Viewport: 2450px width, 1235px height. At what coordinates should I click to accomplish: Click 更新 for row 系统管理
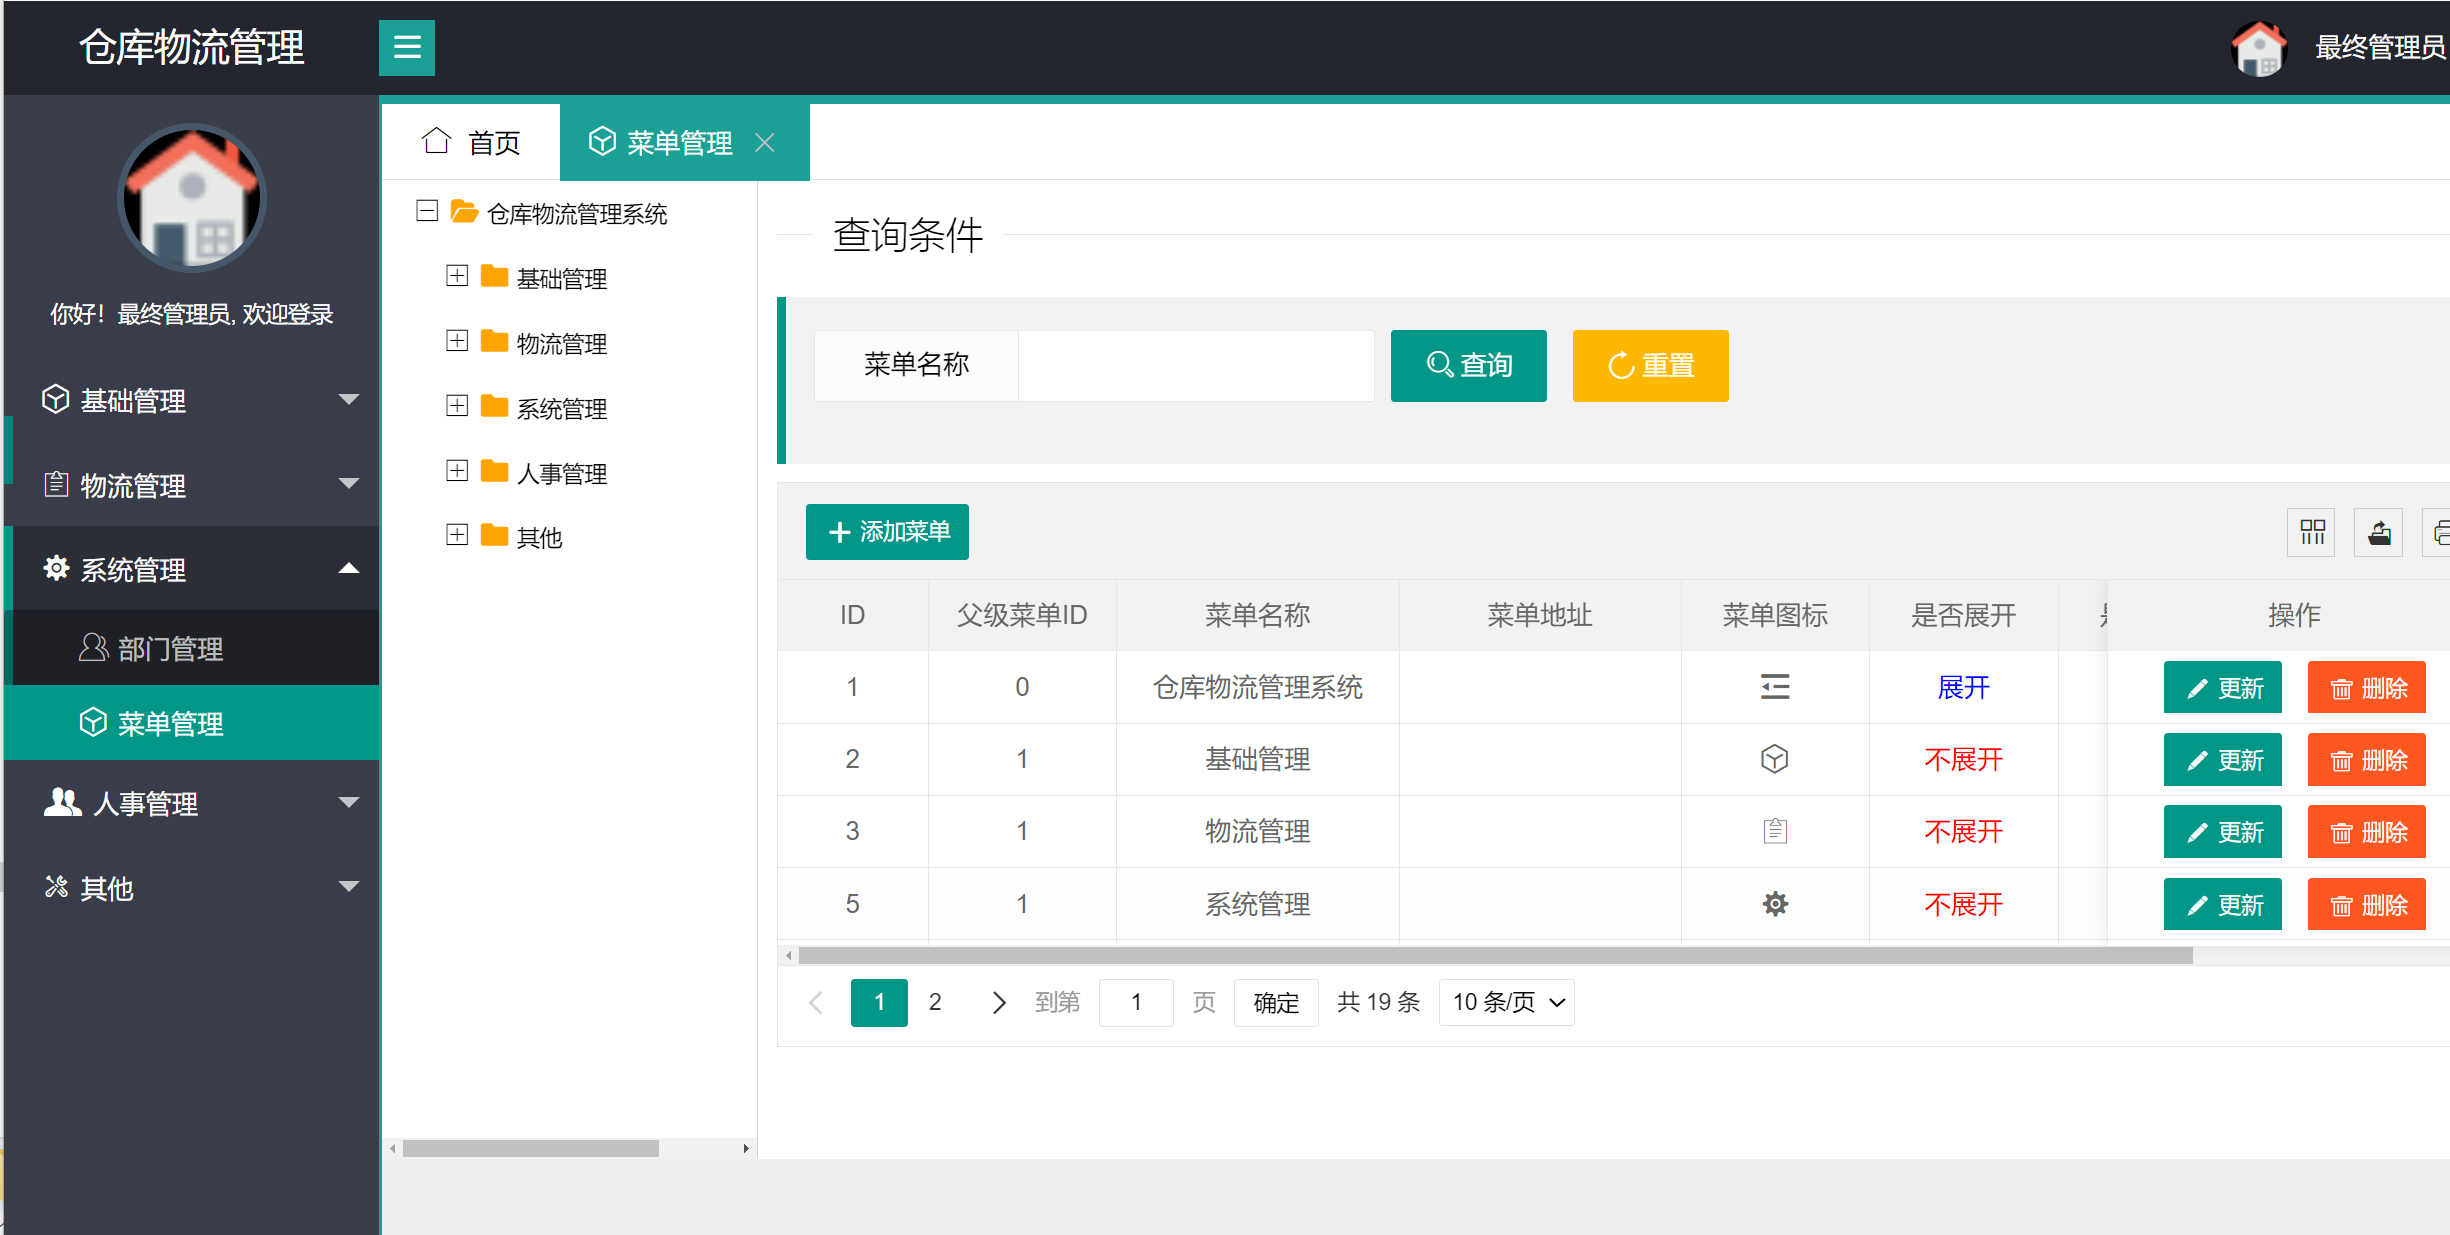2222,905
